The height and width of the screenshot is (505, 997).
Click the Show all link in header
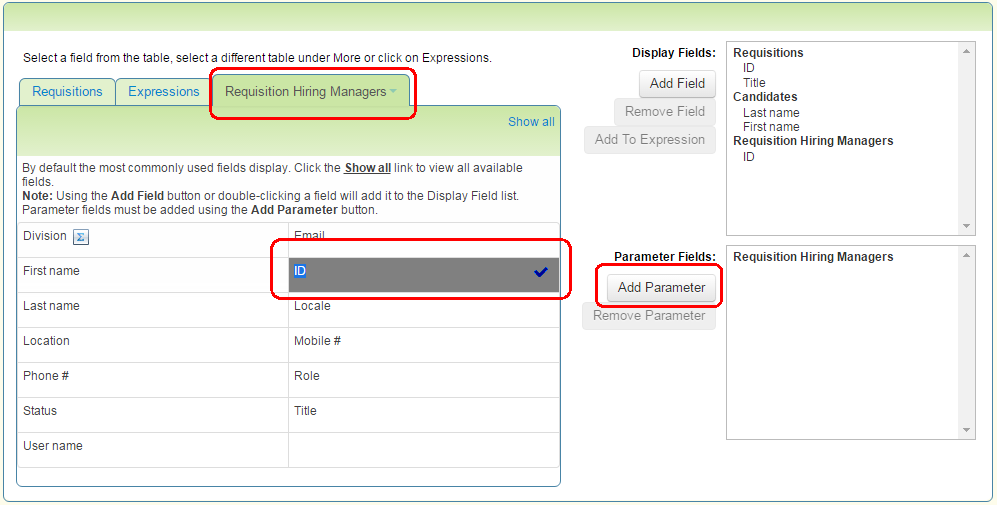tap(531, 122)
